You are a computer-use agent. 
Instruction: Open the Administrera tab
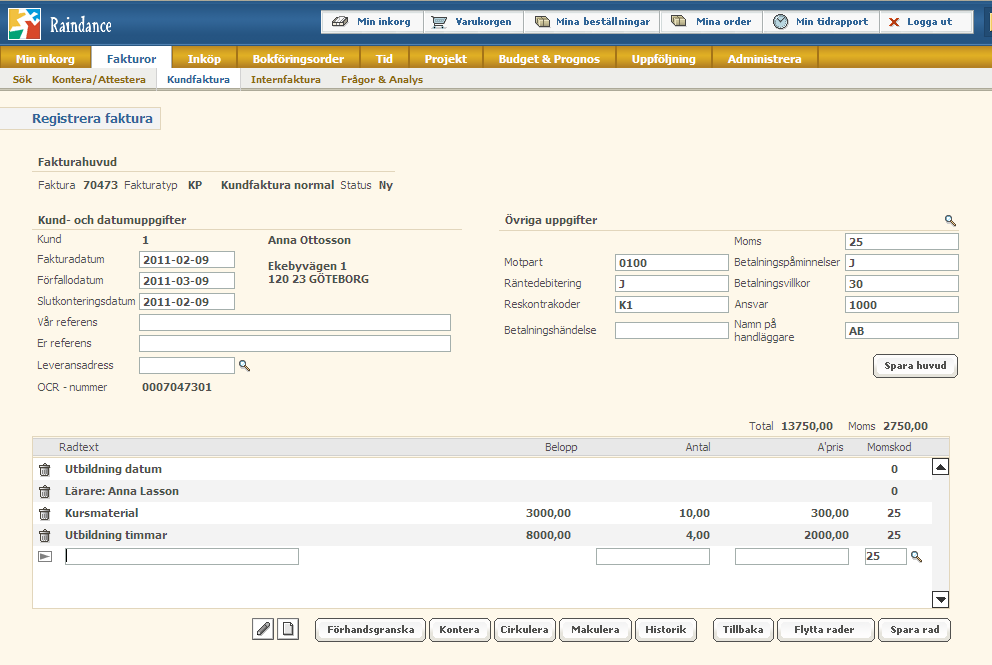[x=764, y=59]
